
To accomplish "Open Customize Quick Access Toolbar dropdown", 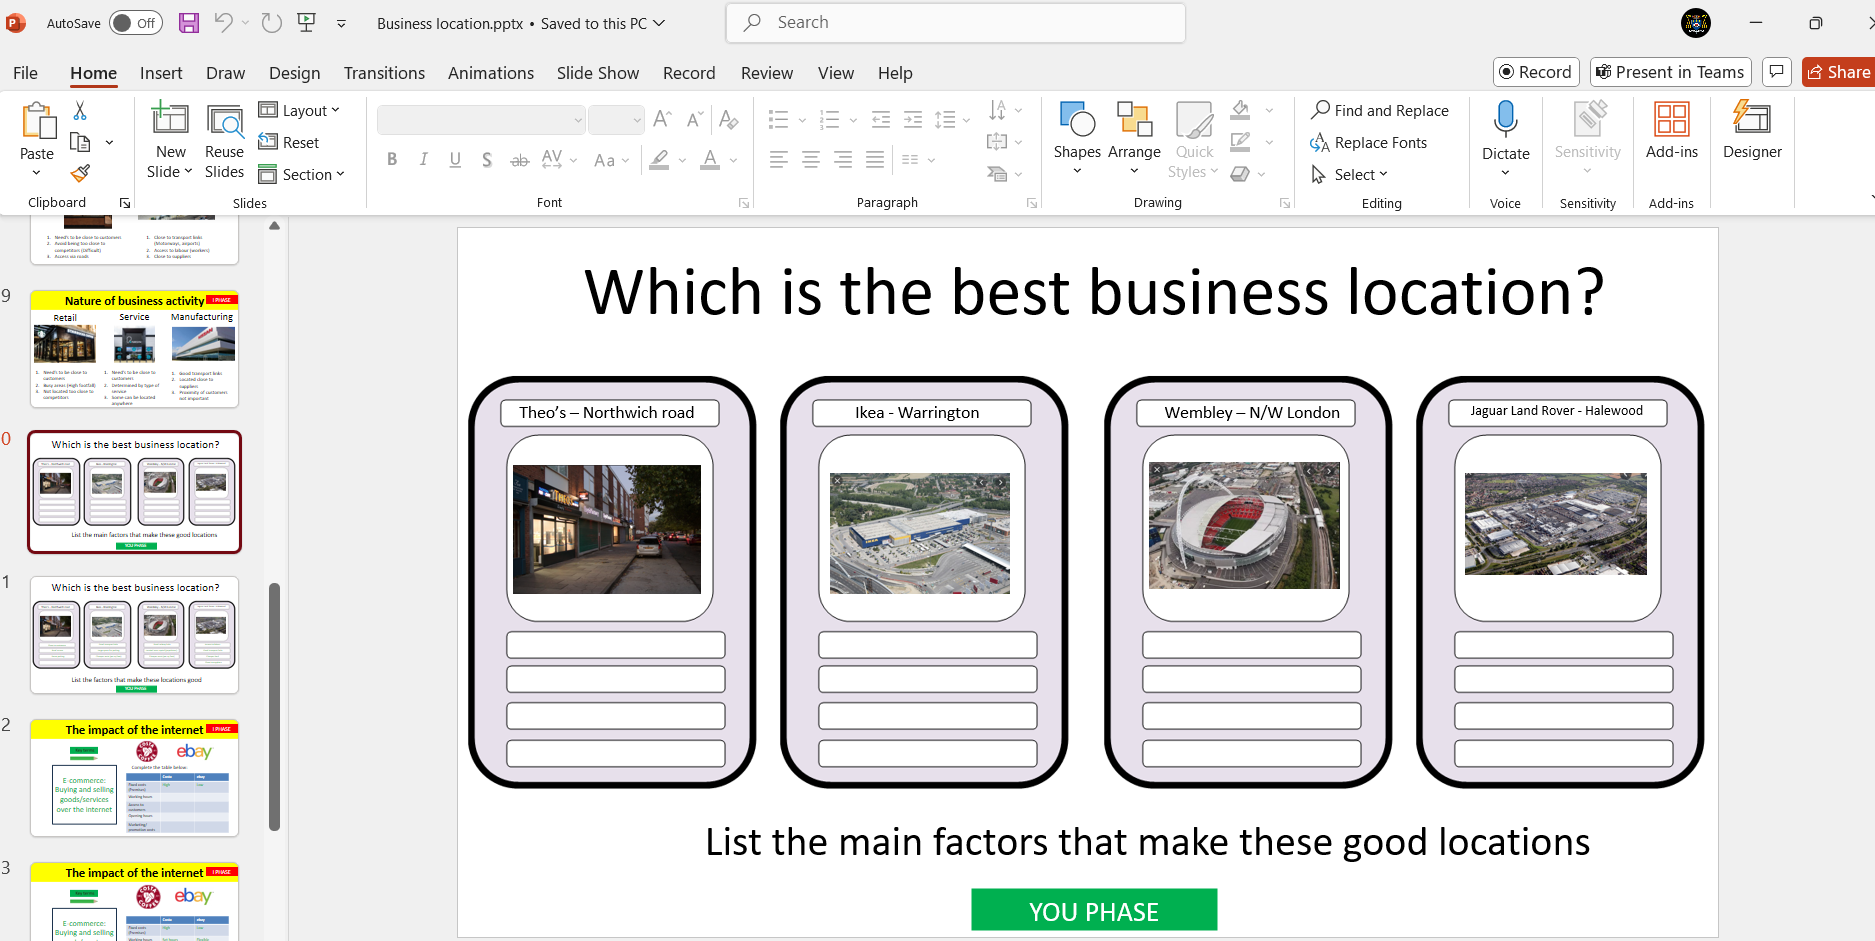I will 341,23.
